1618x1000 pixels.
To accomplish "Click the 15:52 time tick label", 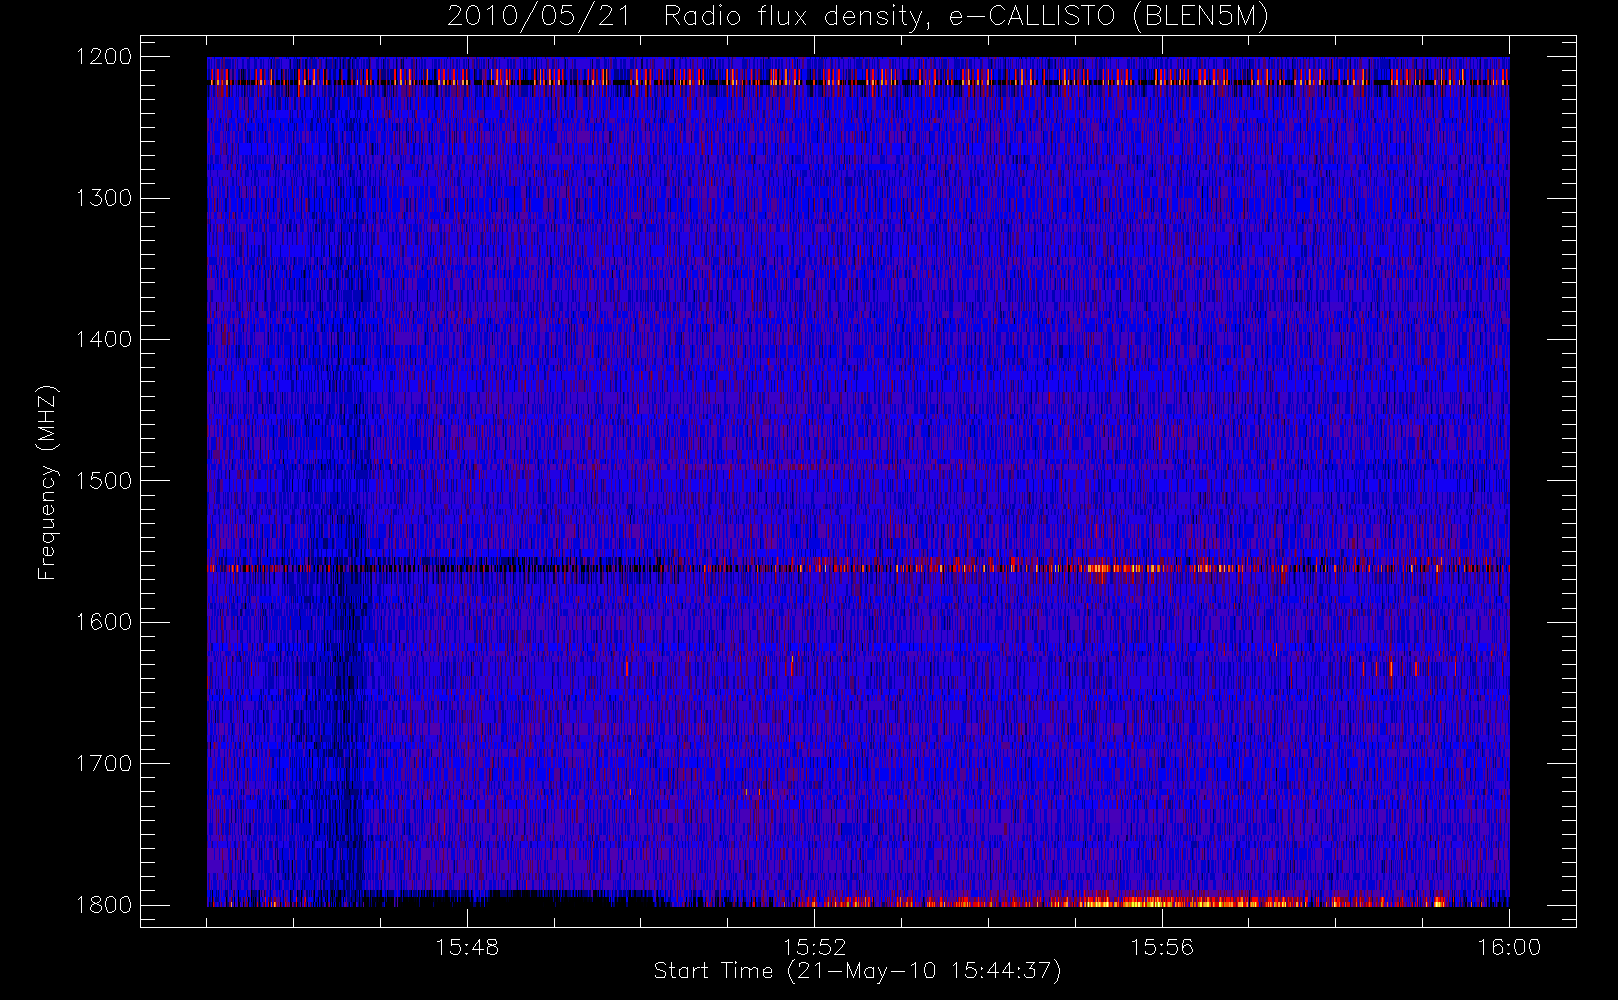I will (x=814, y=947).
